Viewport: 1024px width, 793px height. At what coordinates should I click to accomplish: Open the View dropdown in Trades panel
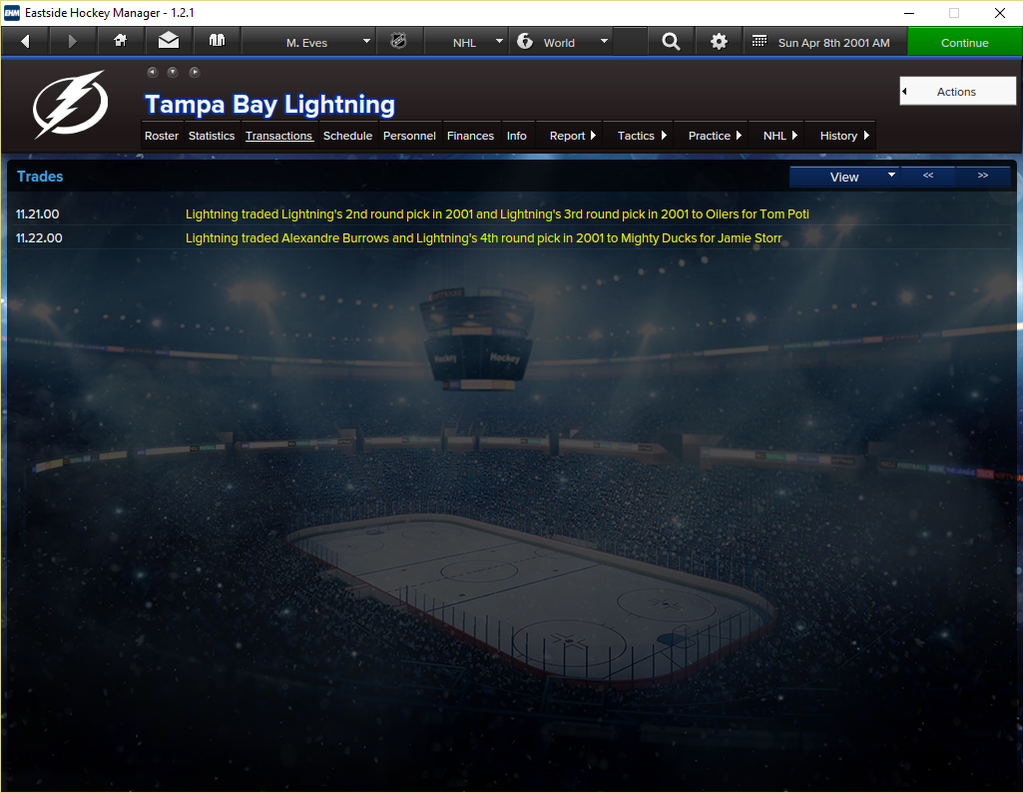(x=844, y=177)
